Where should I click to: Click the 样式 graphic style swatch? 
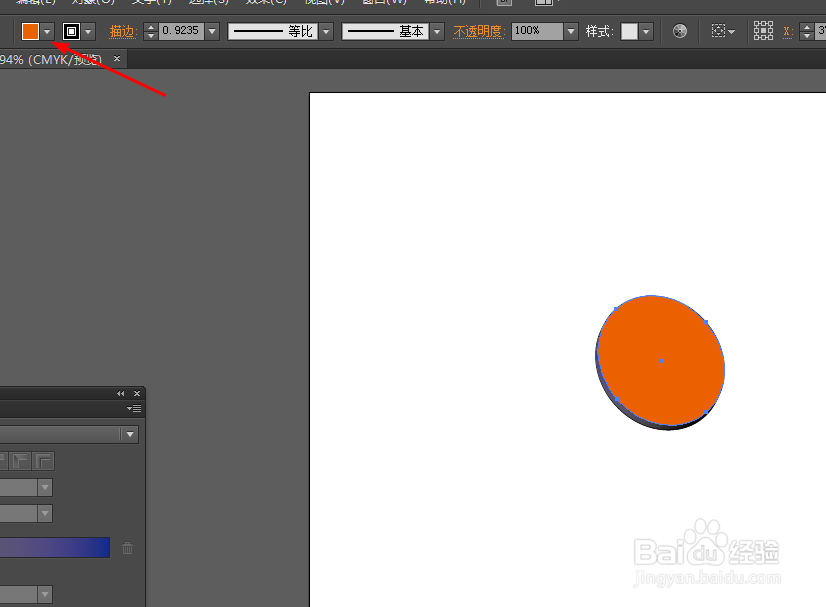tap(629, 32)
